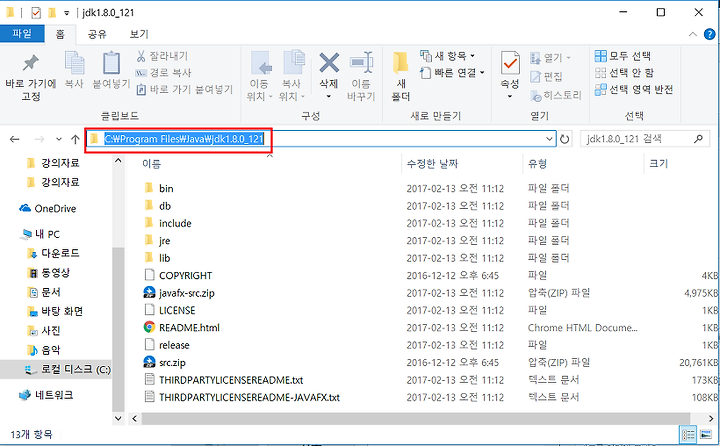Screen dimensions: 720x446
Task: Click Cut (잘라내기) scissors icon
Action: (x=141, y=56)
